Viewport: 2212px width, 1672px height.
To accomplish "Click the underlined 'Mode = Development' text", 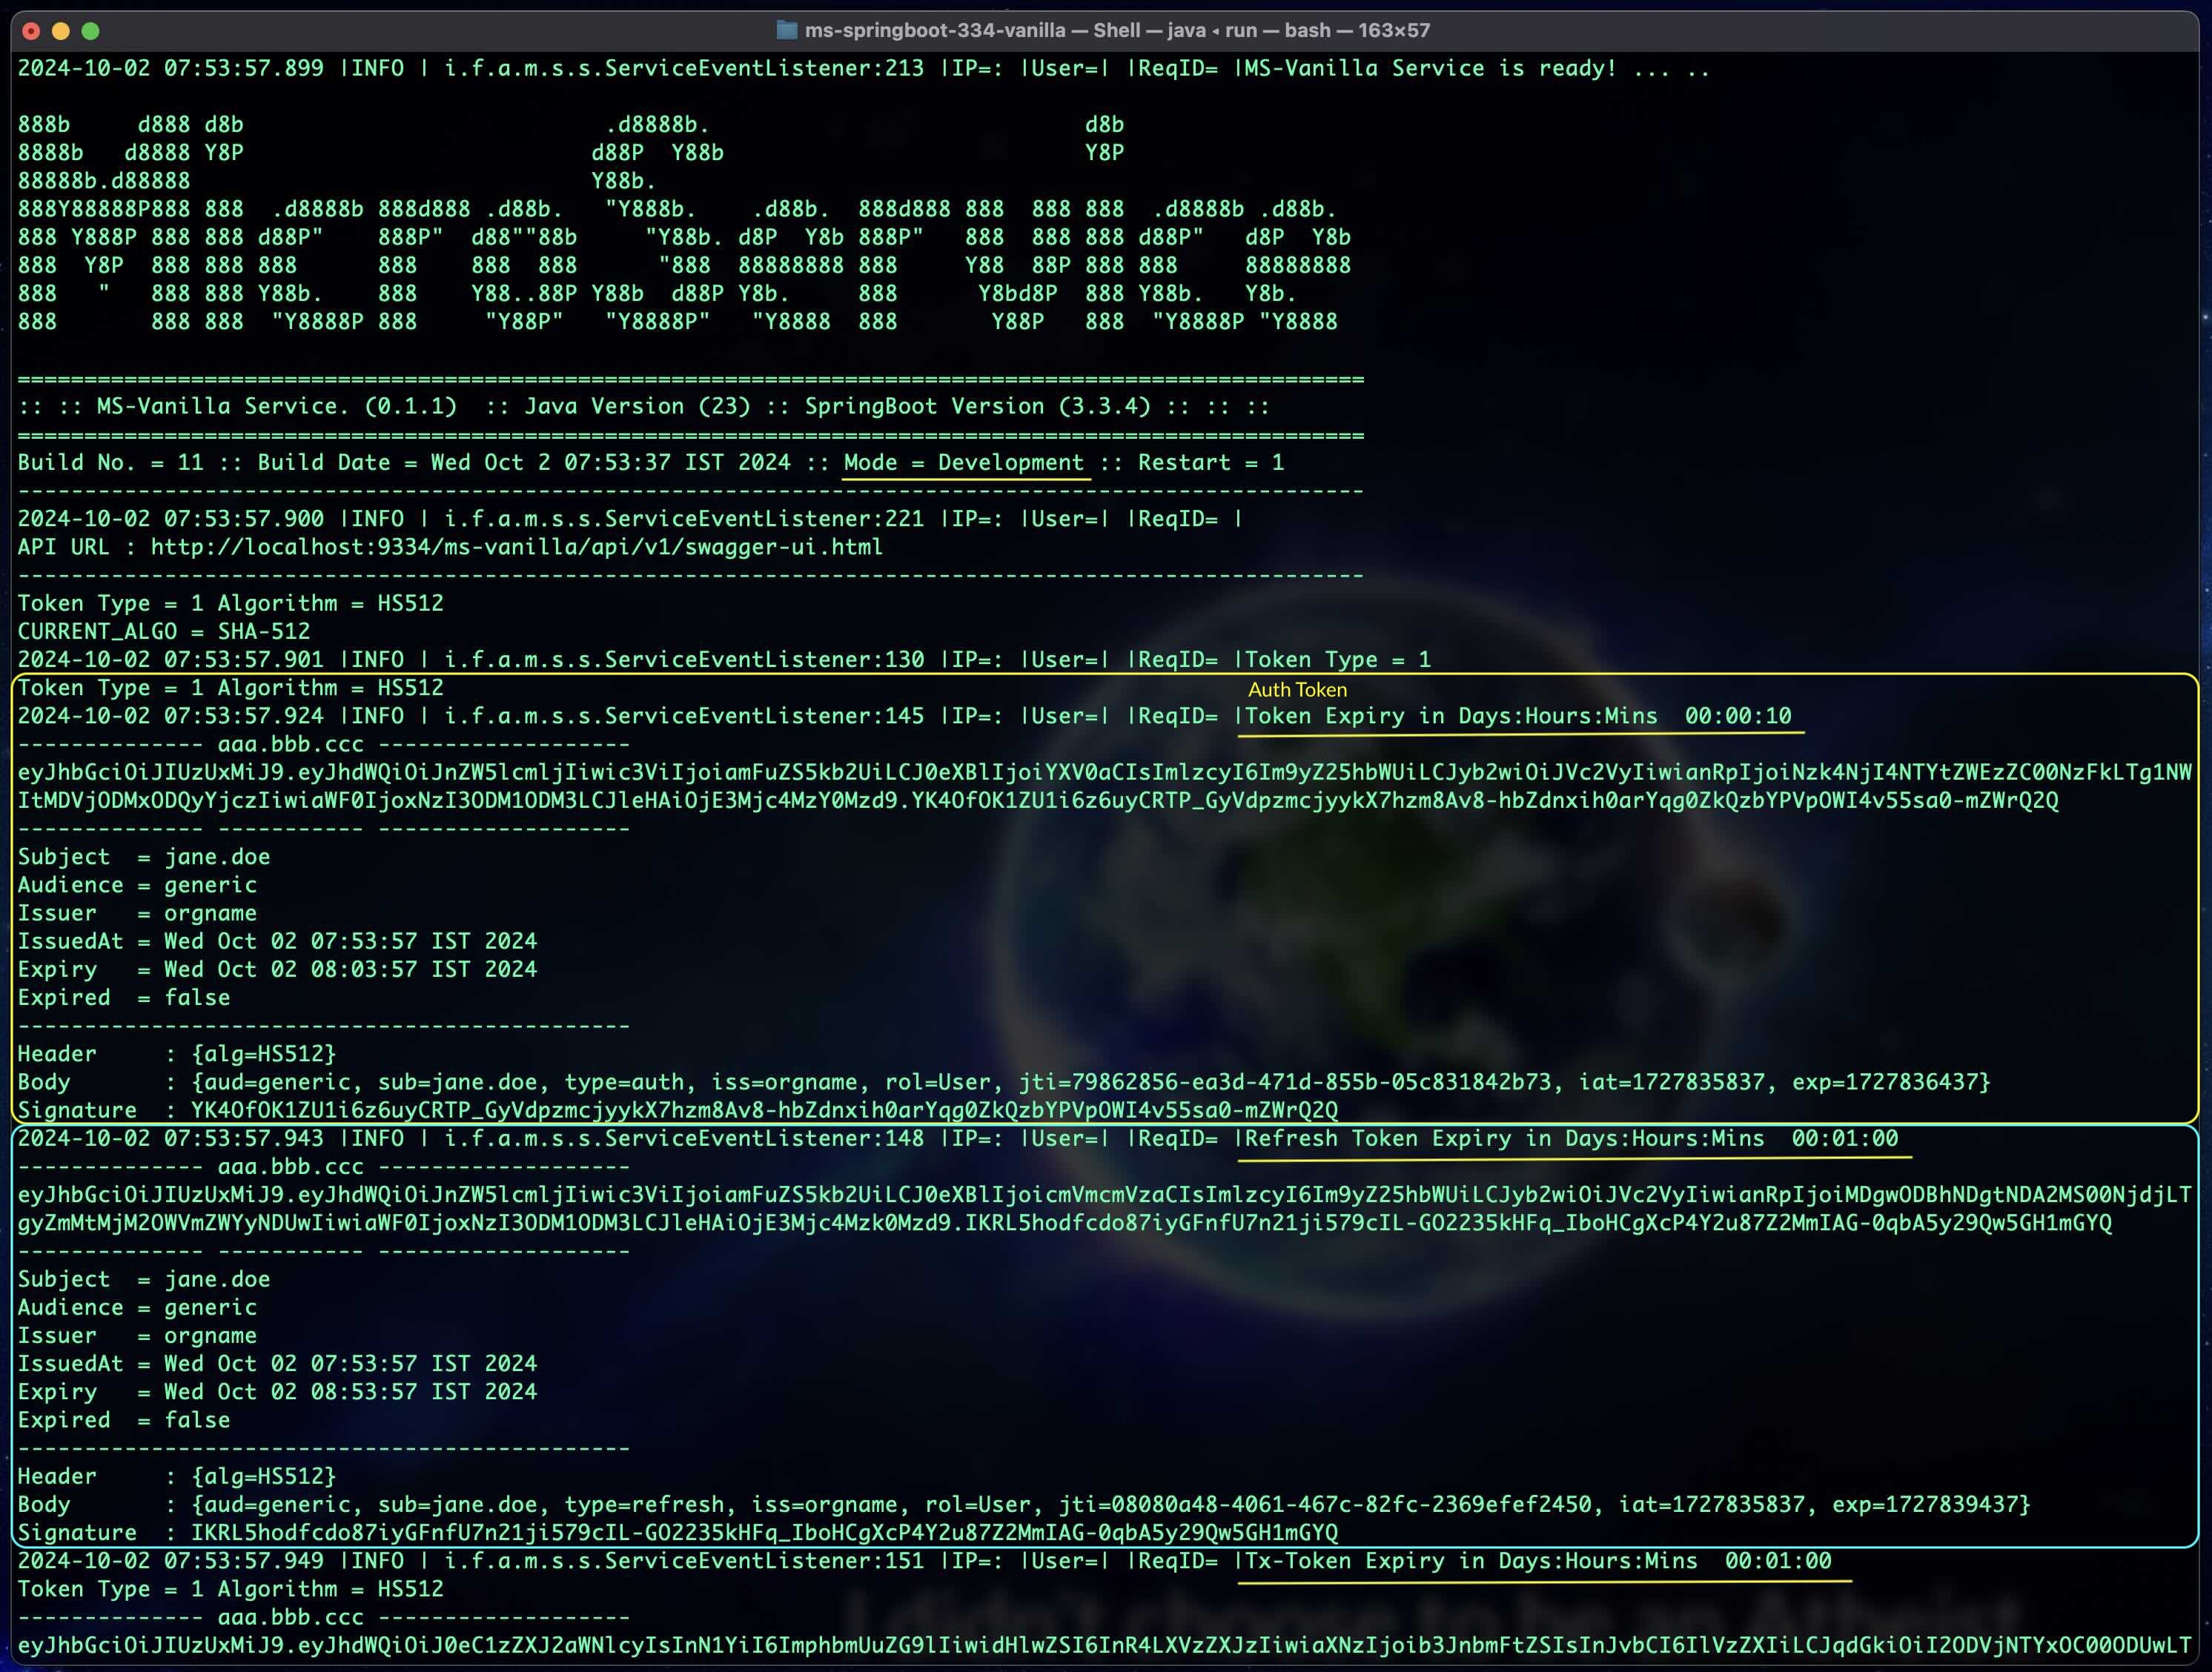I will (964, 462).
